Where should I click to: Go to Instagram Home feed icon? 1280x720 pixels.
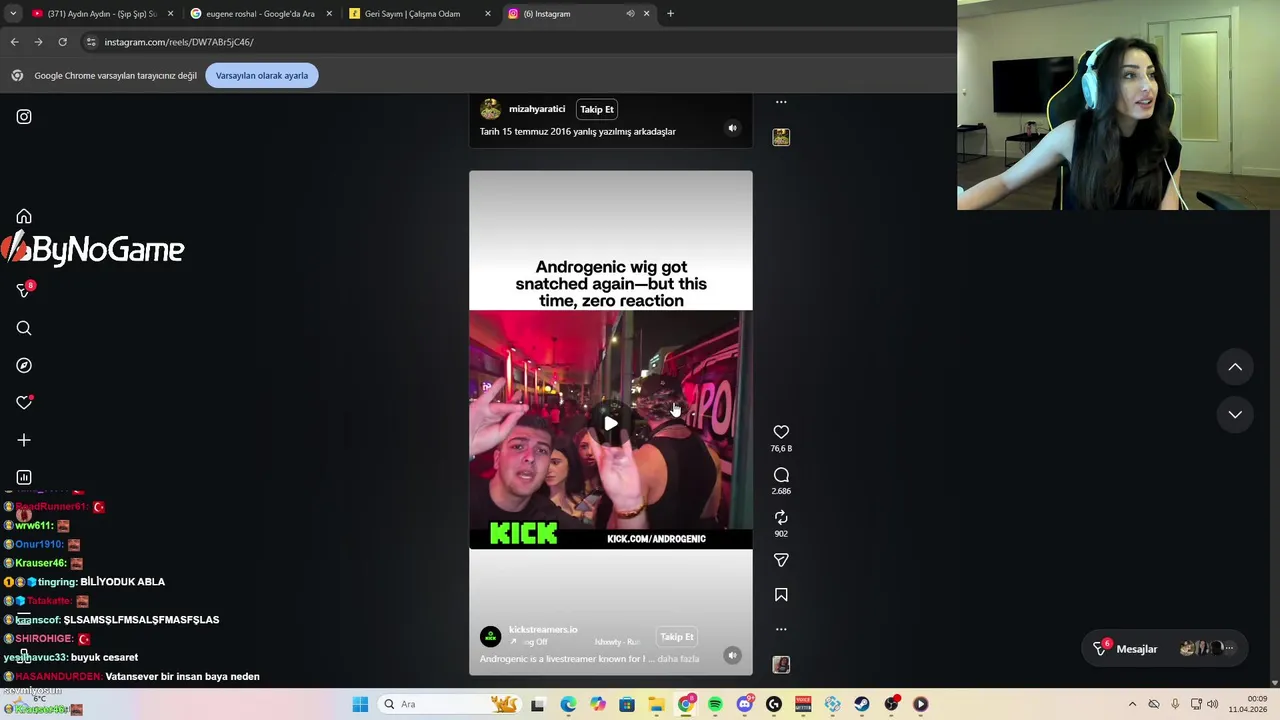pos(24,217)
